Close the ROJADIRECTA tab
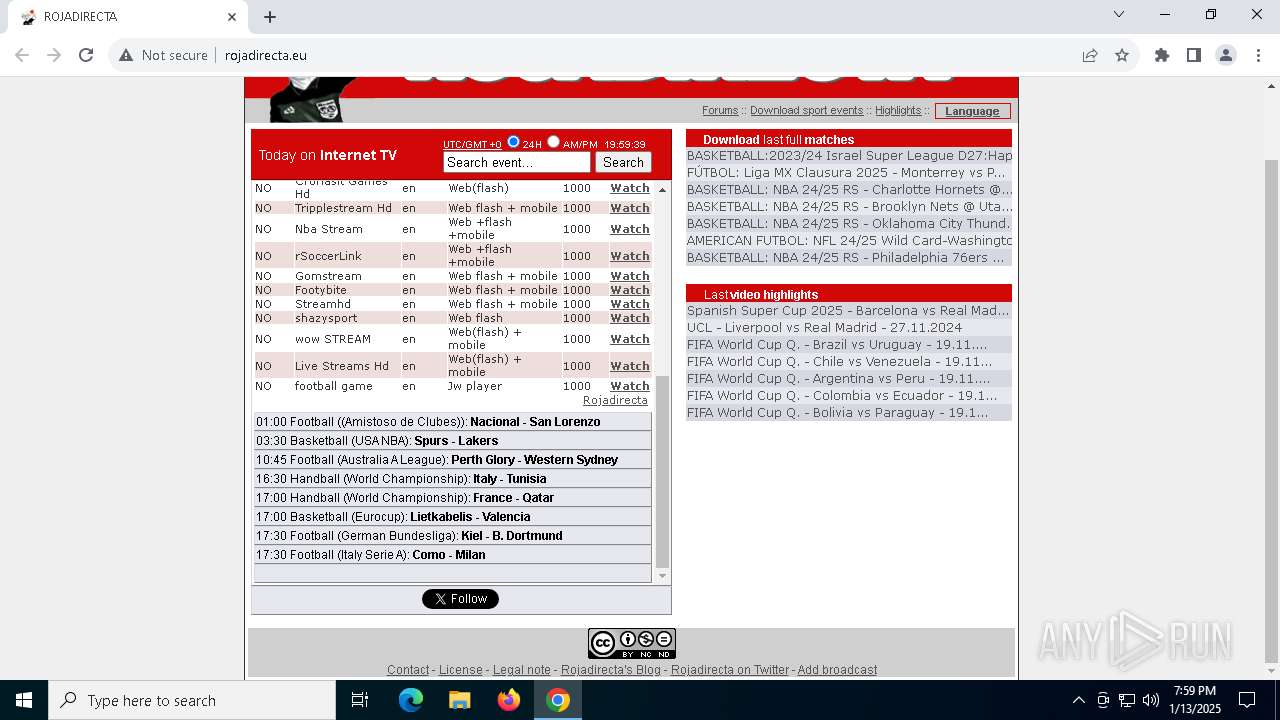 232,17
